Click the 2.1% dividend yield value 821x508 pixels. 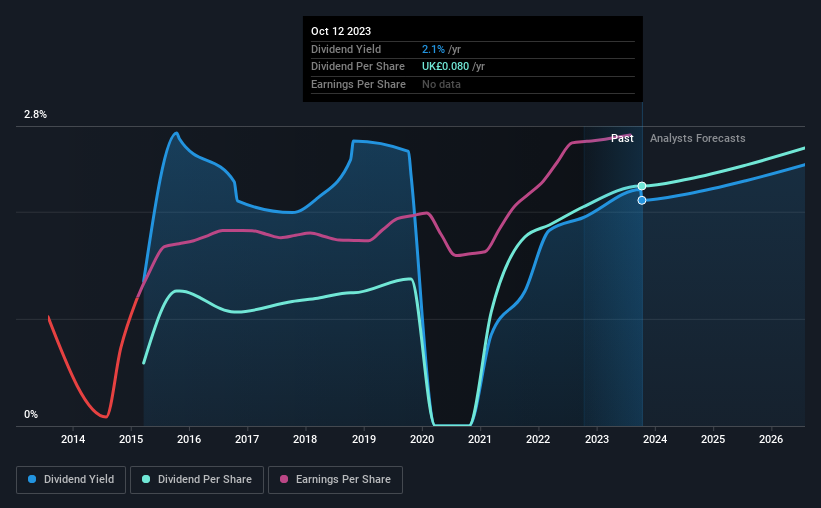pos(433,49)
